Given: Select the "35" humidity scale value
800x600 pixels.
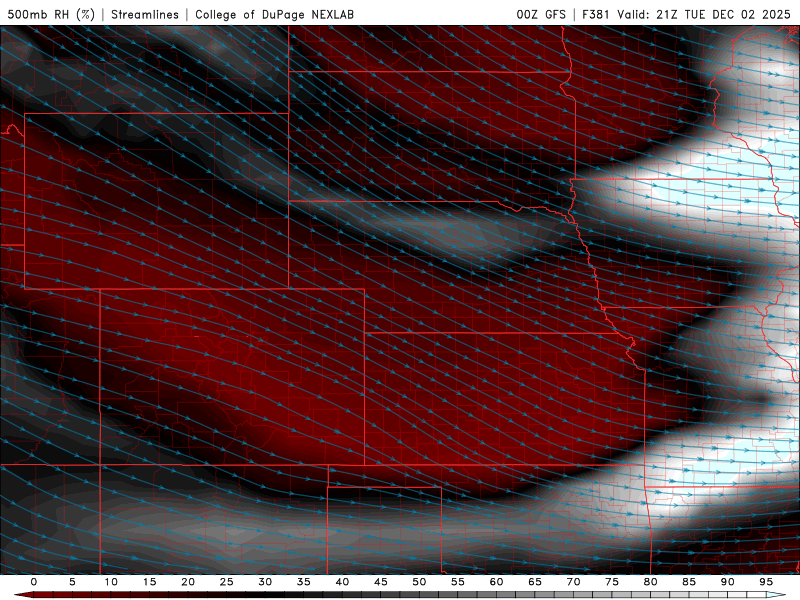Looking at the screenshot, I should coord(303,582).
